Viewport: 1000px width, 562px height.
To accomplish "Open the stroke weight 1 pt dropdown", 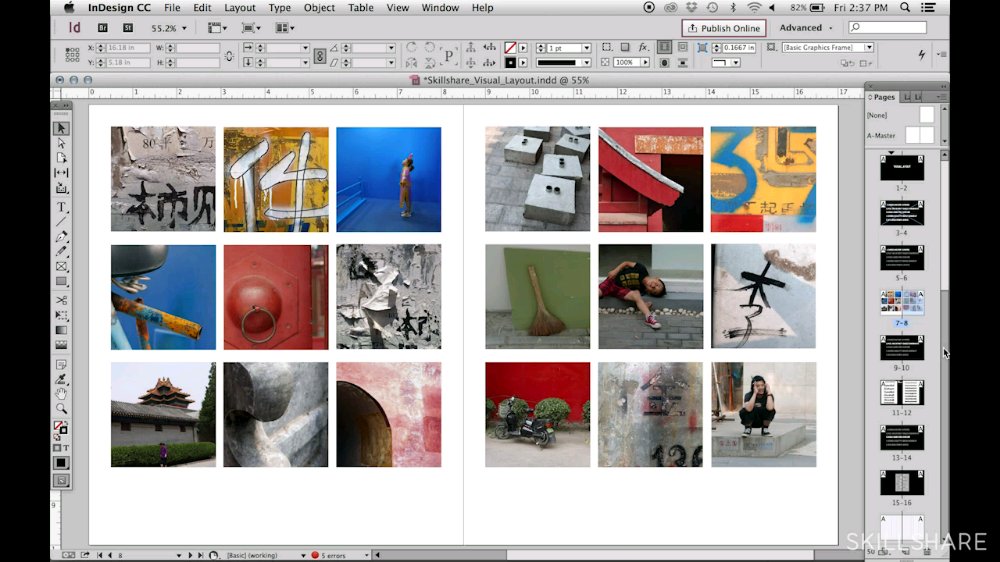I will coord(586,48).
